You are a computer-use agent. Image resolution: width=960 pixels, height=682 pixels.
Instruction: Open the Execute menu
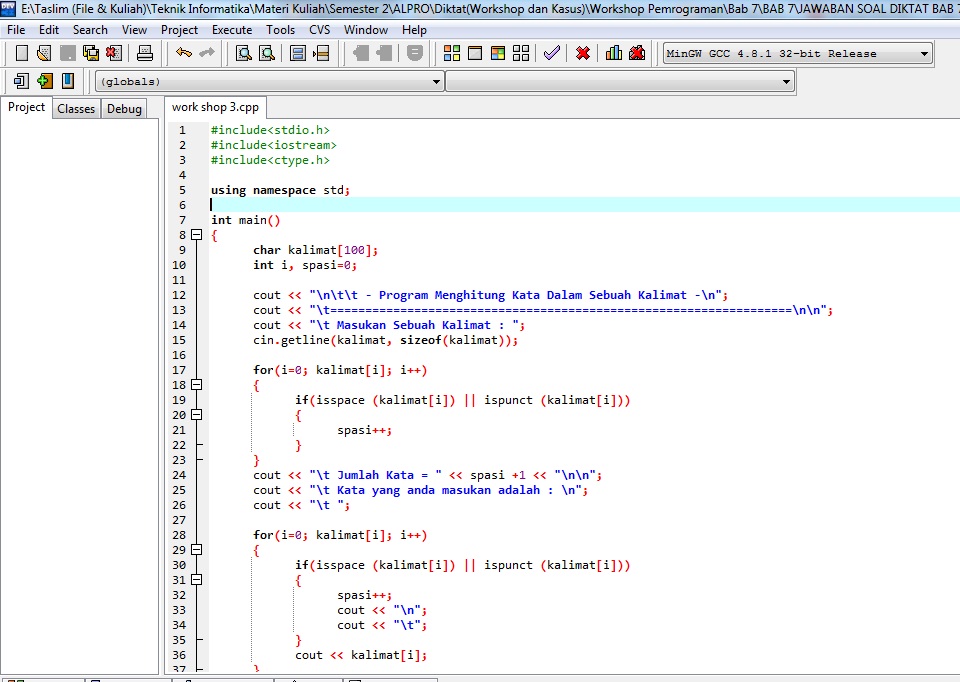(x=231, y=29)
